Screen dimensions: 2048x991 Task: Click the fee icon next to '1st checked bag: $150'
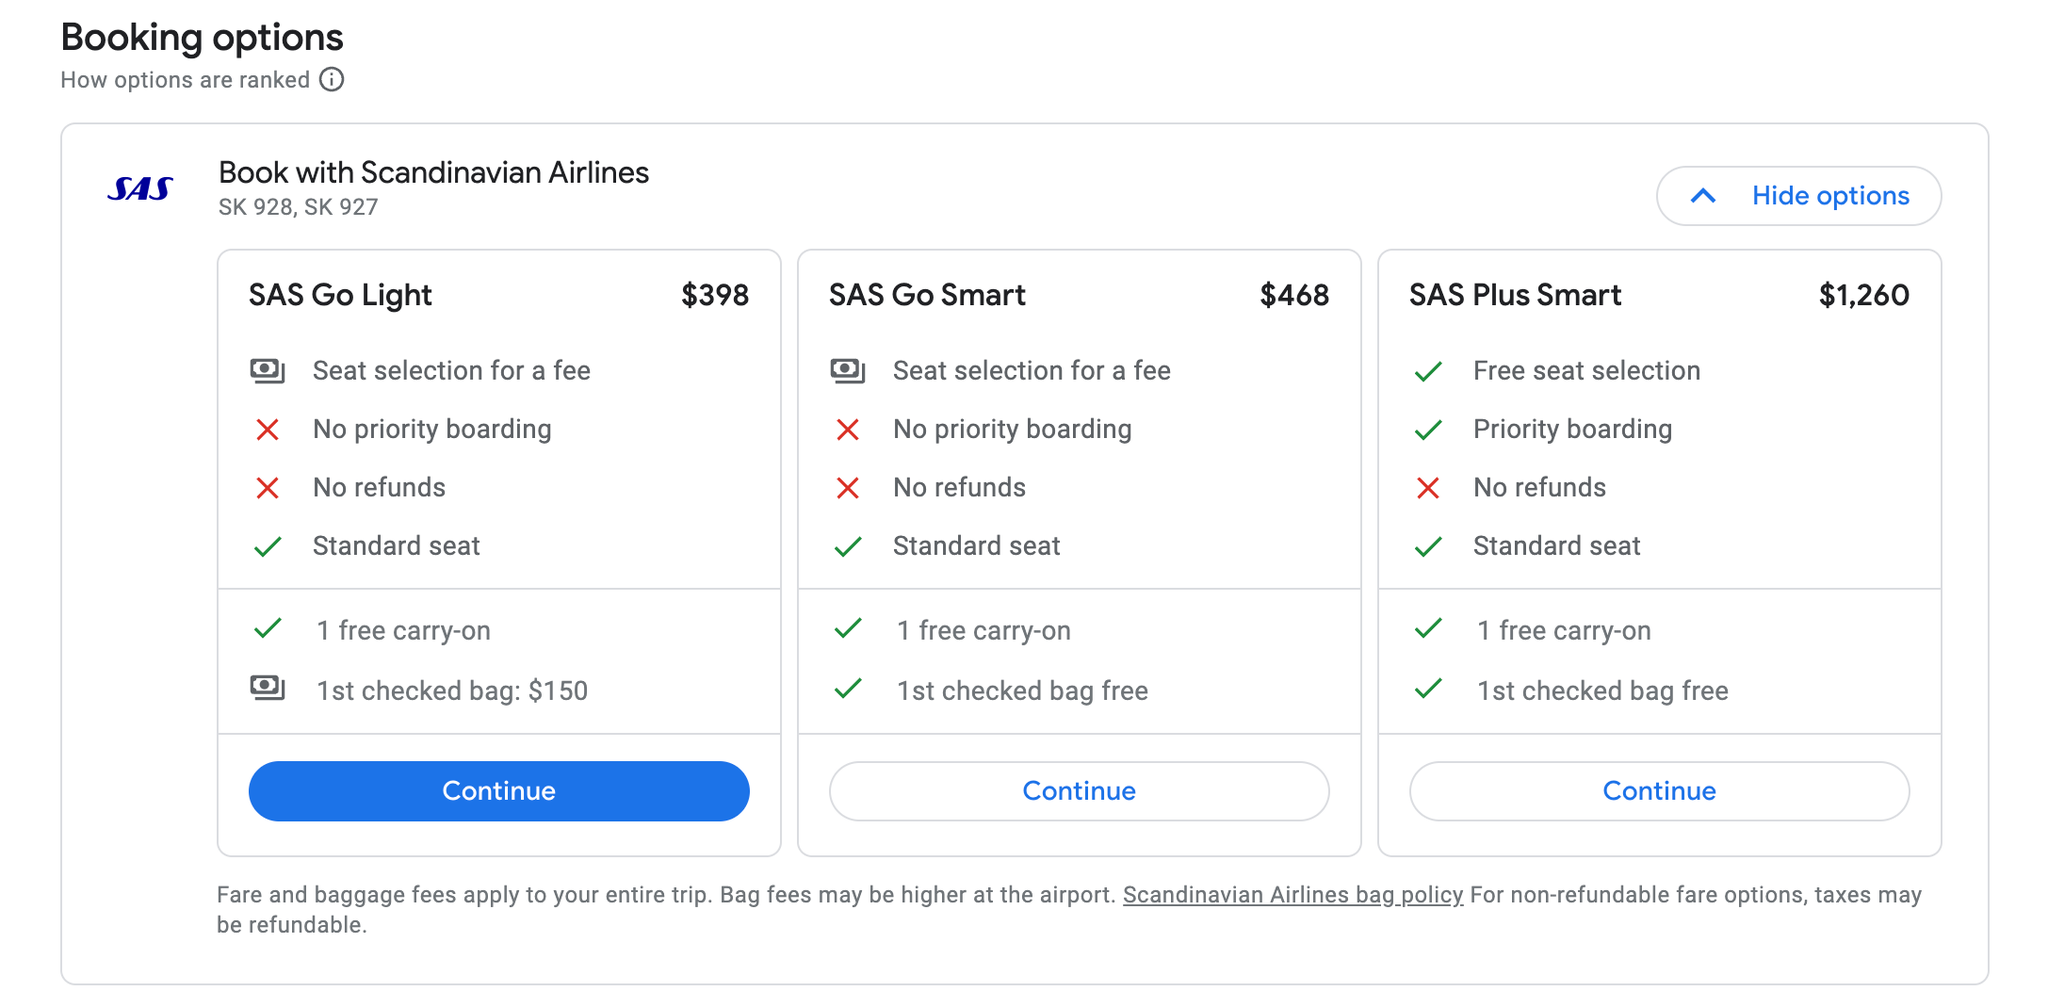tap(268, 689)
